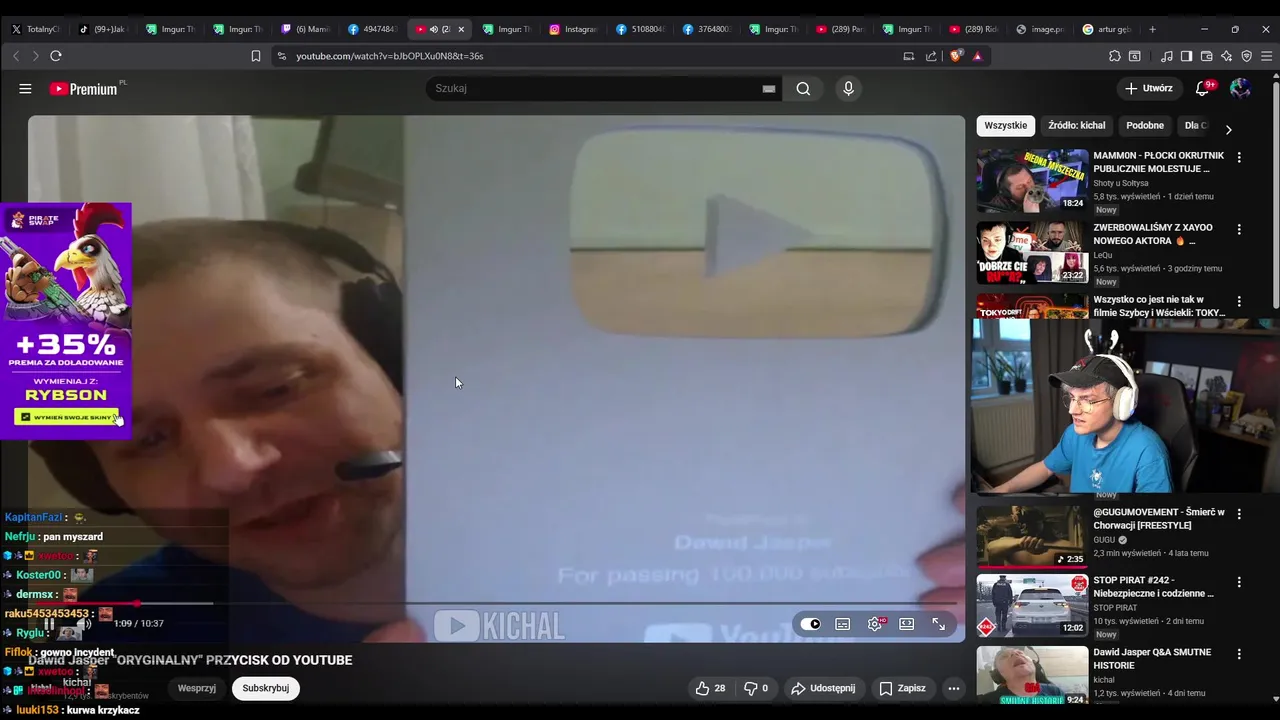The image size is (1280, 720).
Task: Install app icon in address bar
Action: pos(909,56)
